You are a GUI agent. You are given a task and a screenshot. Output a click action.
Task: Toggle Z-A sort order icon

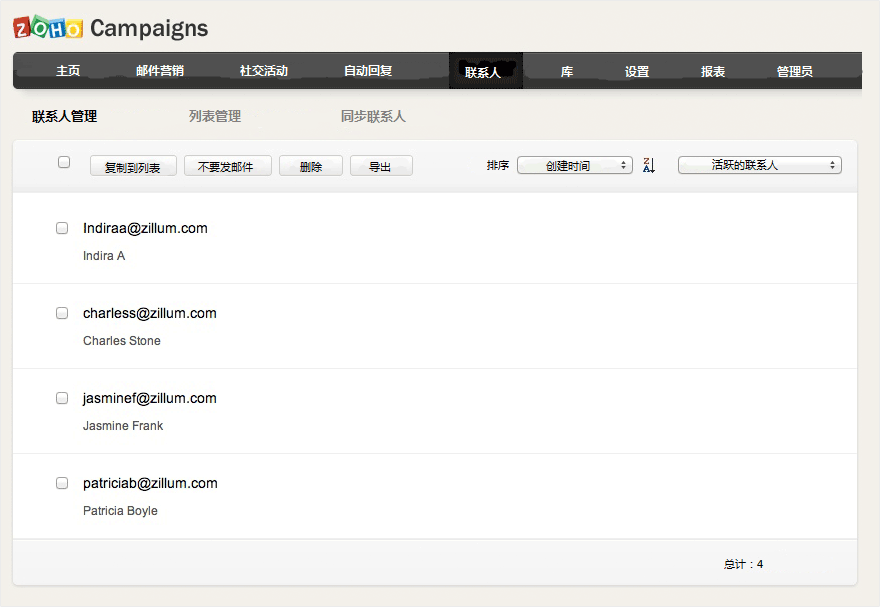click(x=649, y=165)
